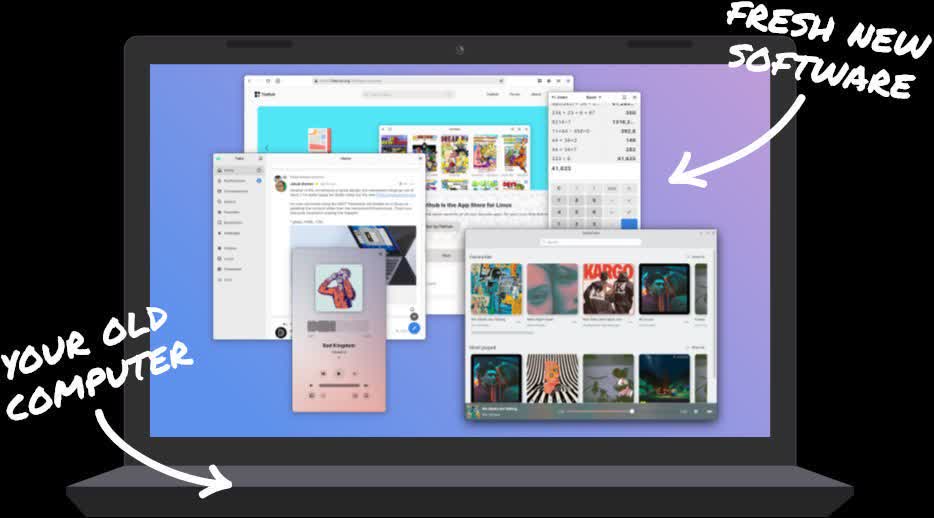Click the browser back button
Screen dimensions: 934x518
click(251, 80)
